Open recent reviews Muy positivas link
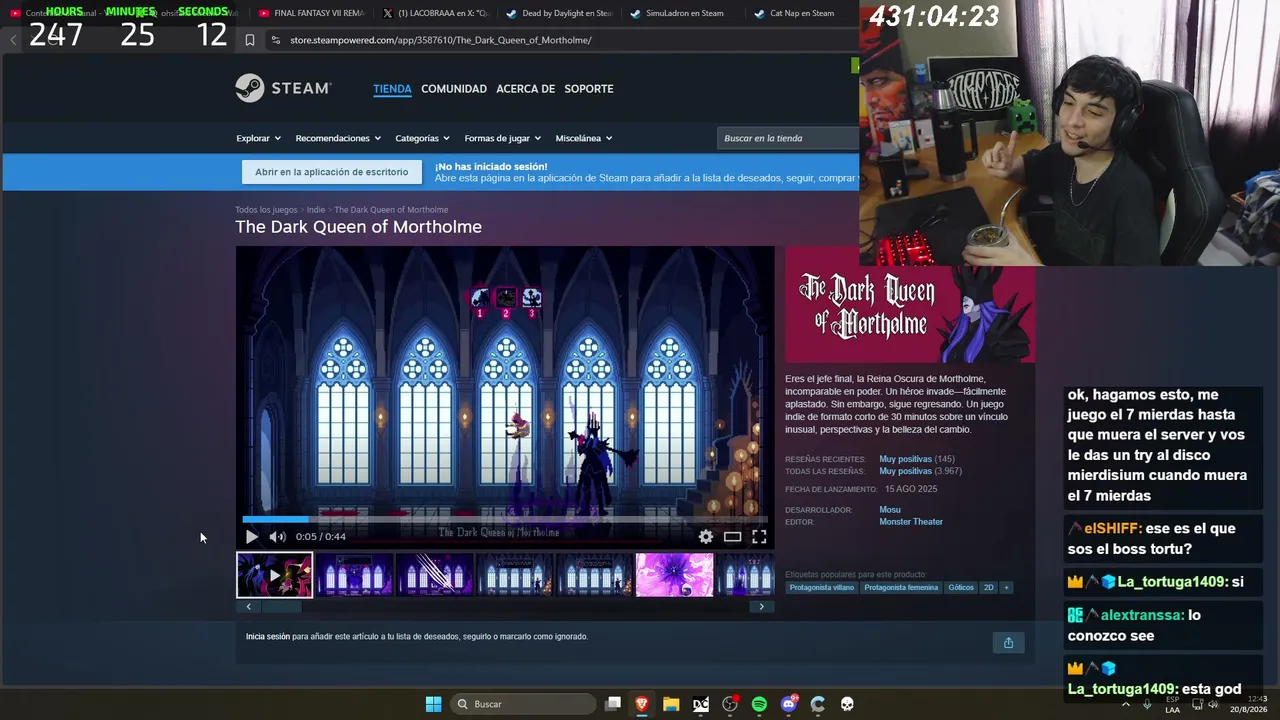Screen dimensions: 1280x720 click(905, 459)
